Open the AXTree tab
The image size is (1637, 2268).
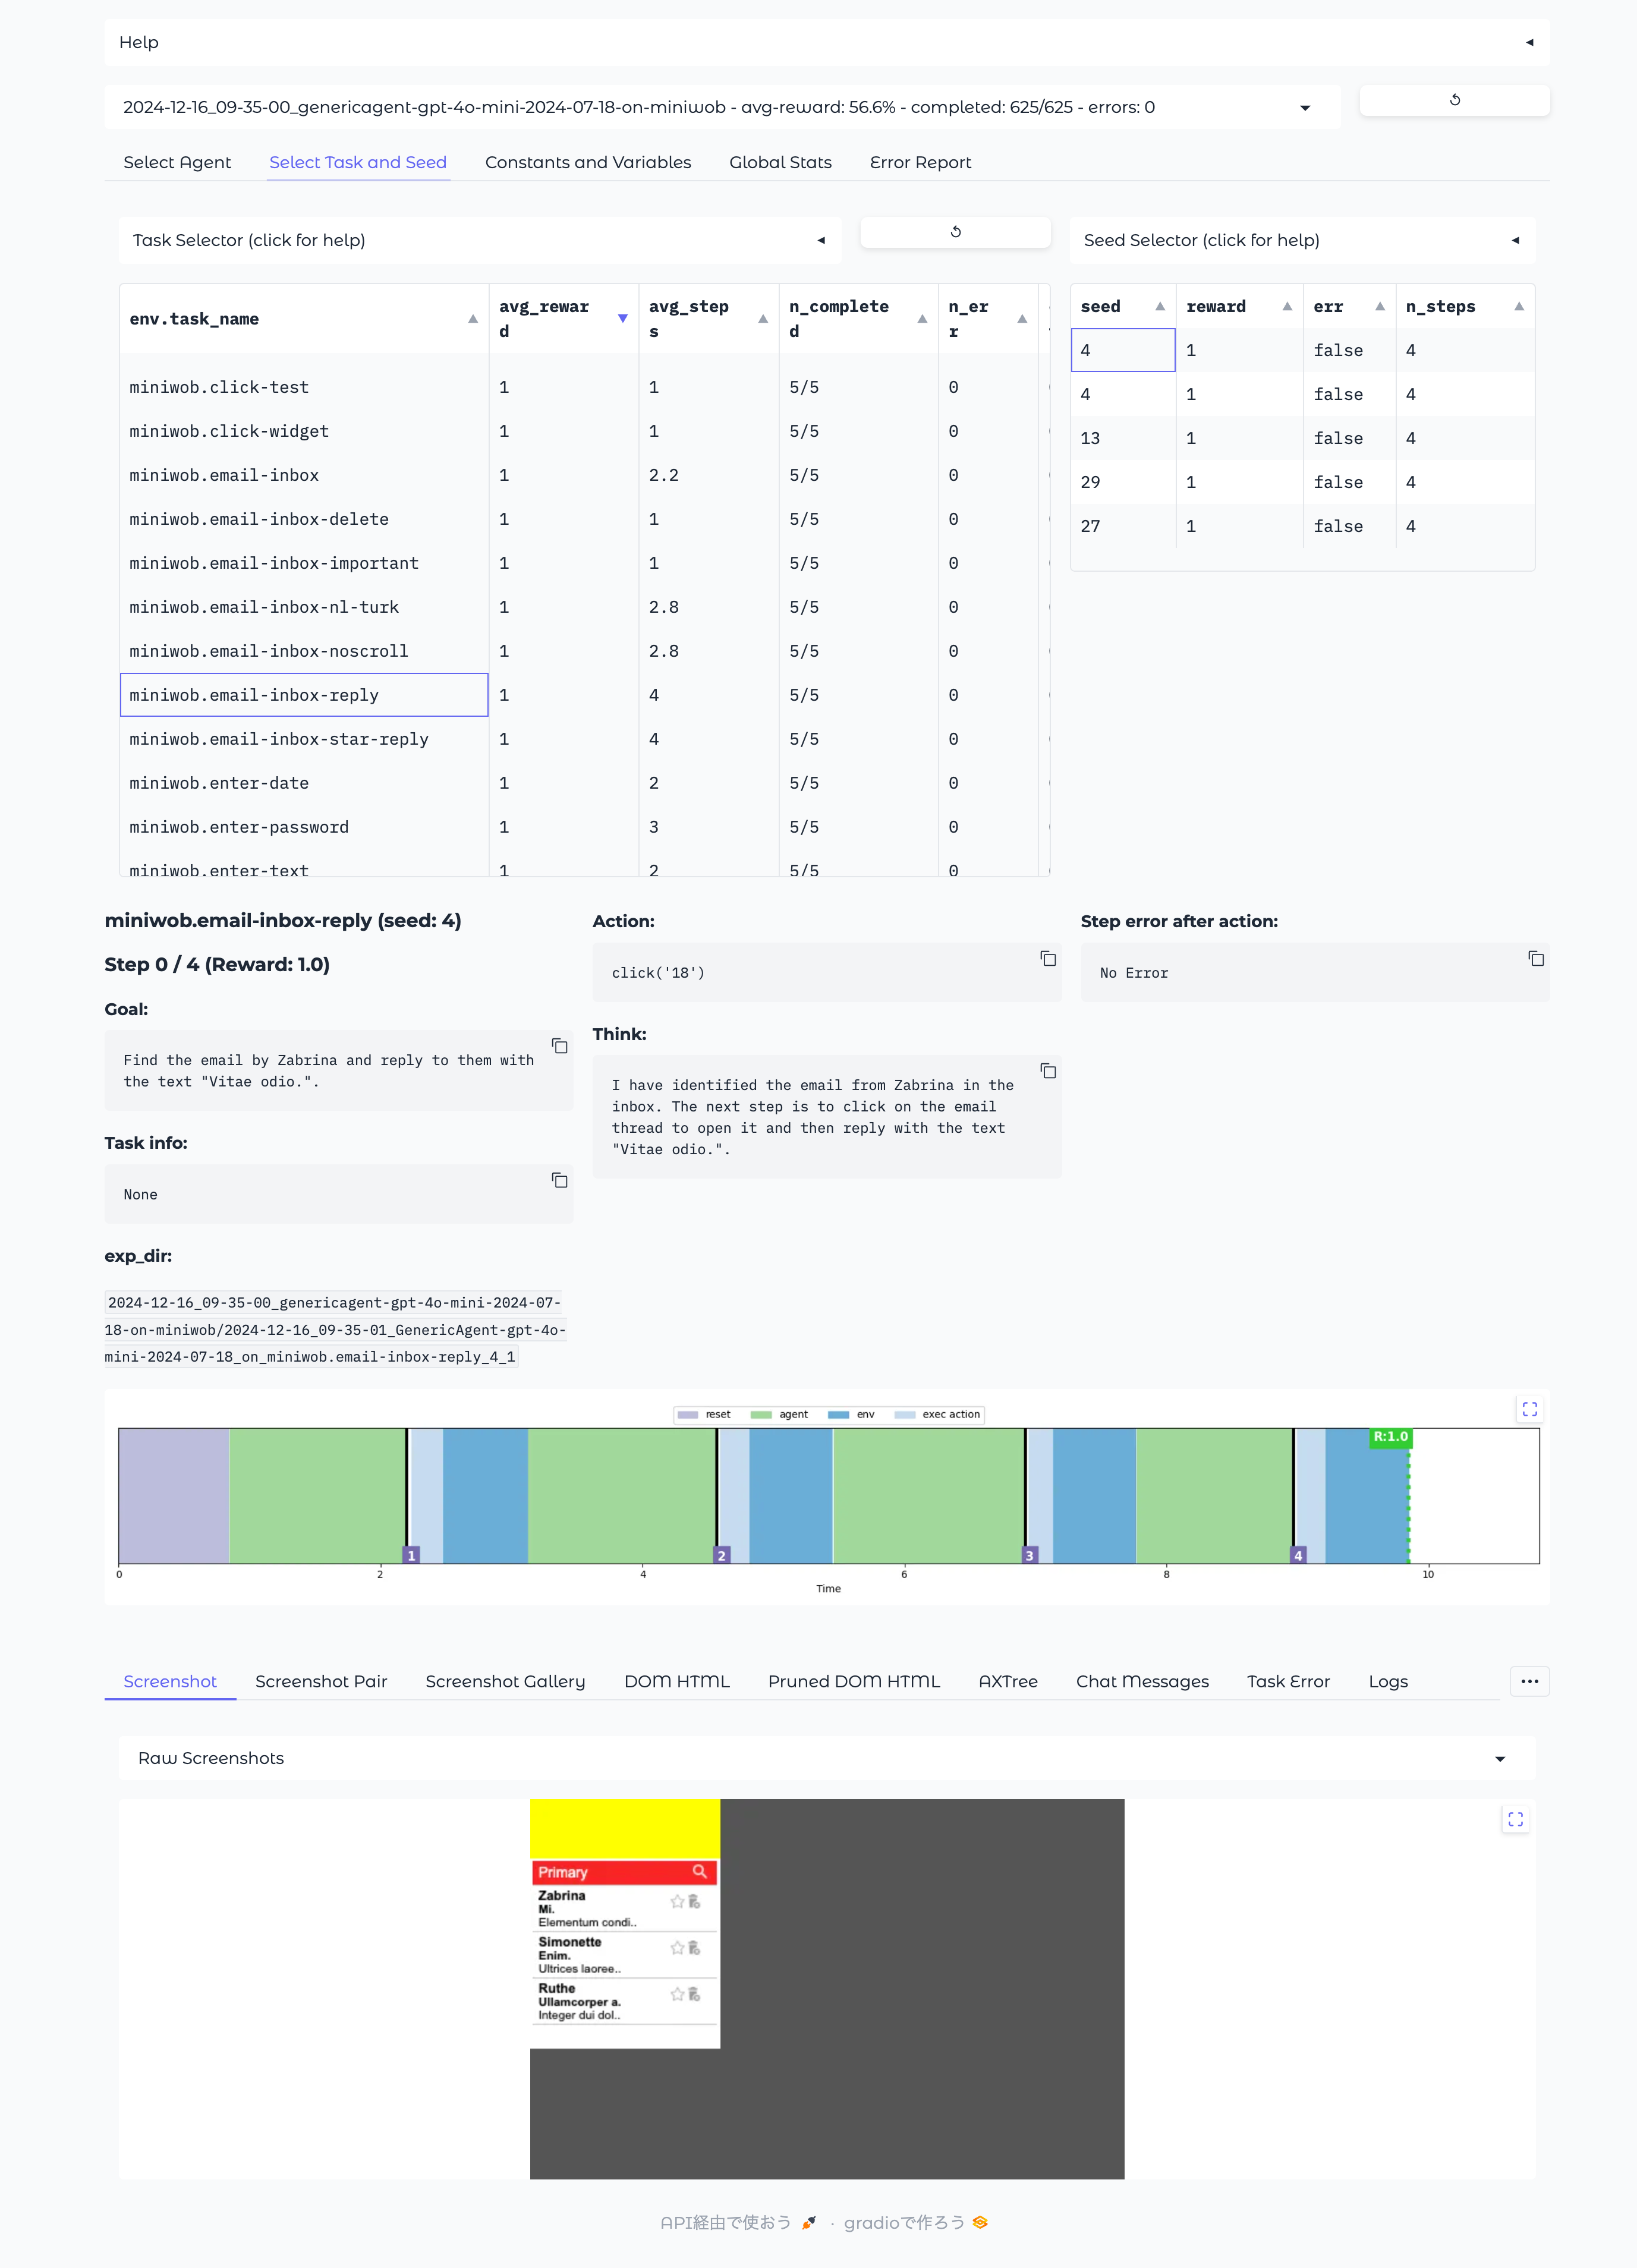1007,1681
